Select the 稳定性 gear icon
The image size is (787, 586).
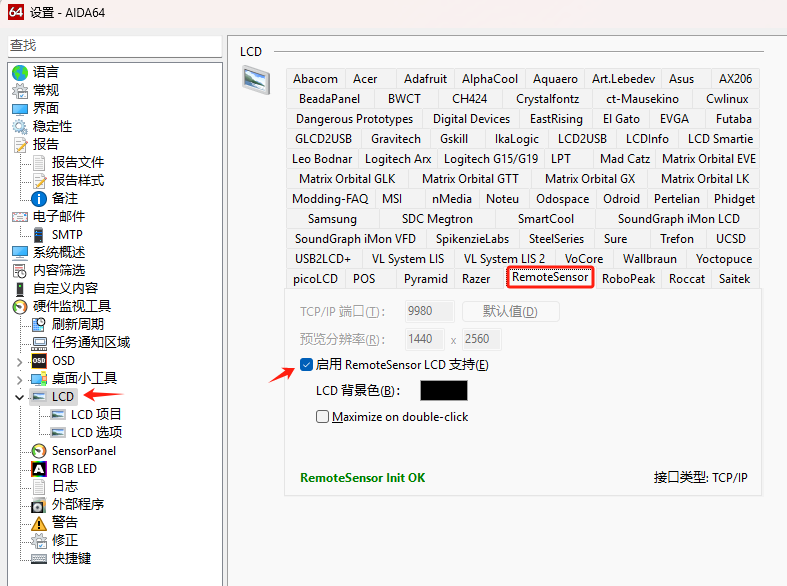(x=20, y=126)
